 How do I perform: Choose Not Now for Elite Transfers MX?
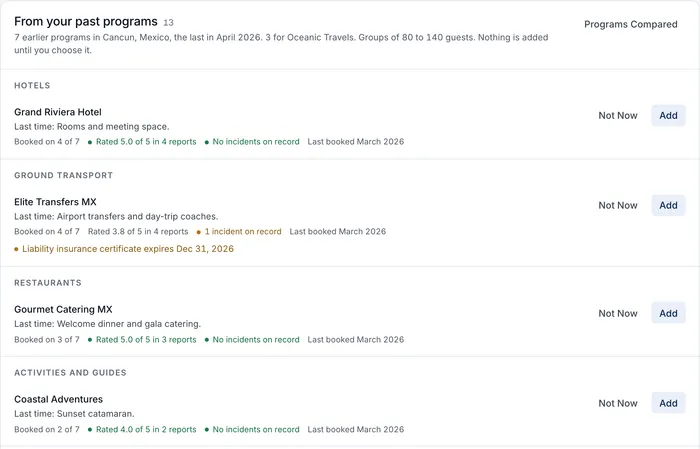[x=618, y=205]
